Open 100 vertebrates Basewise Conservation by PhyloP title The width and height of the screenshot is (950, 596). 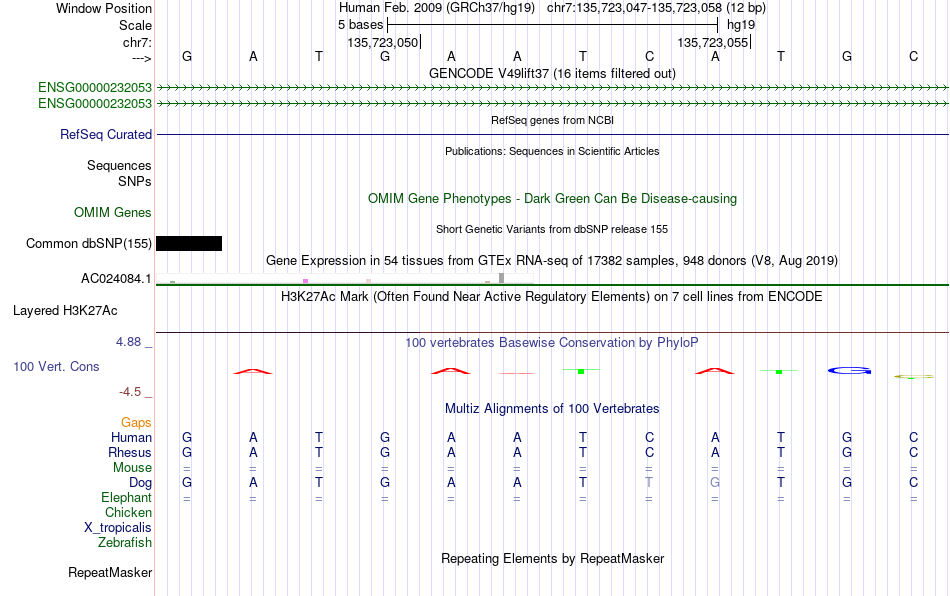click(552, 343)
